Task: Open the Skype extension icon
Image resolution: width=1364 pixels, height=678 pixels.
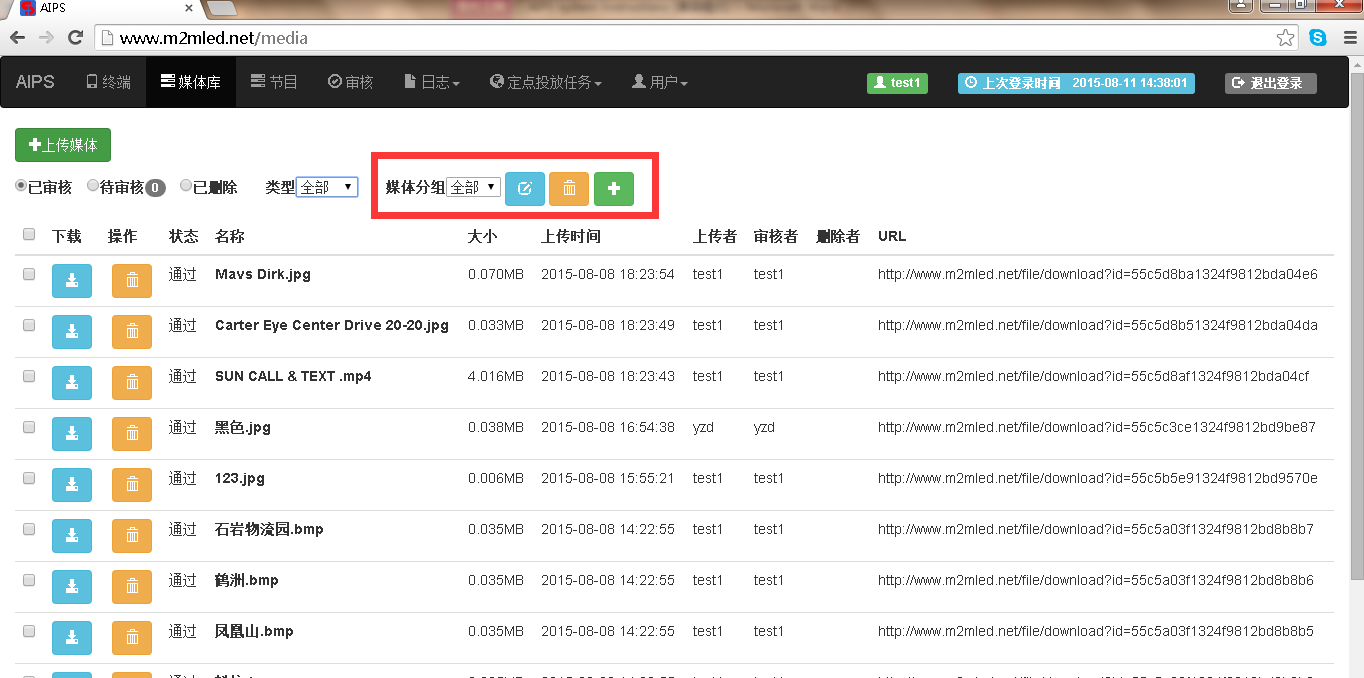Action: 1318,38
